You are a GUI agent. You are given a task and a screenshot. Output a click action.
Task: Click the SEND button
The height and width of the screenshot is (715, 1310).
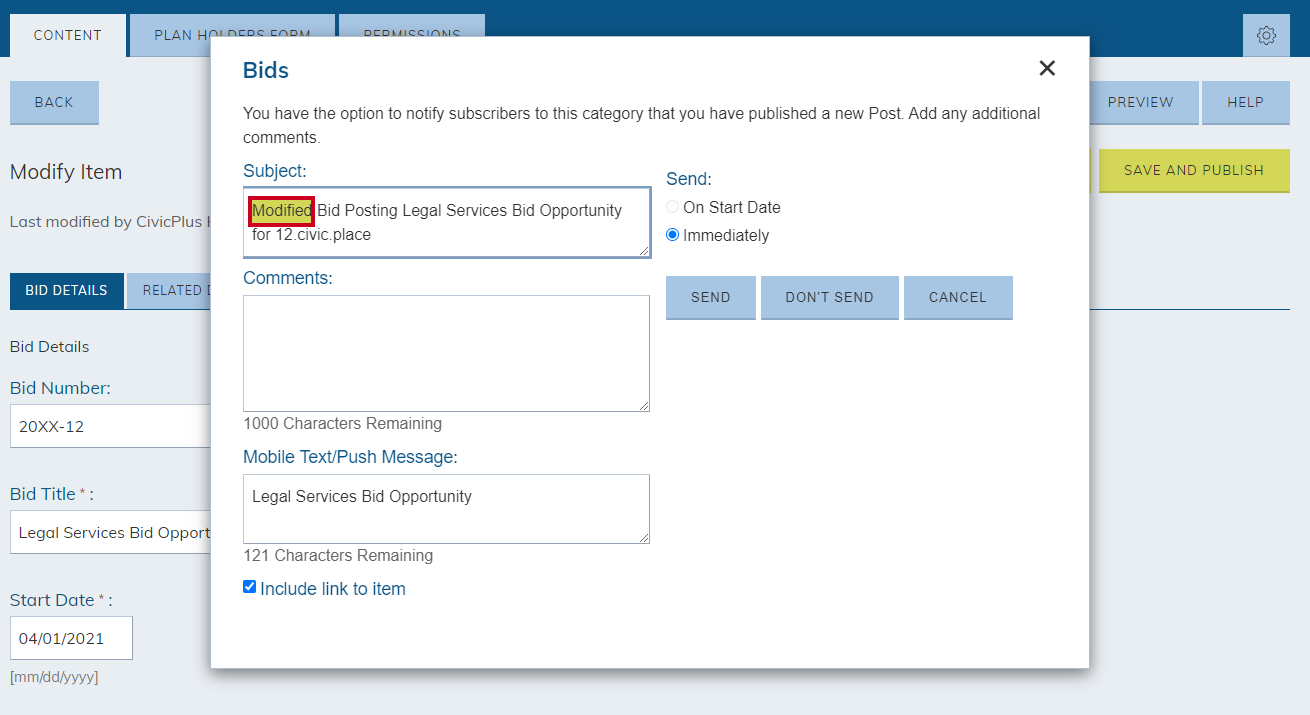tap(711, 297)
